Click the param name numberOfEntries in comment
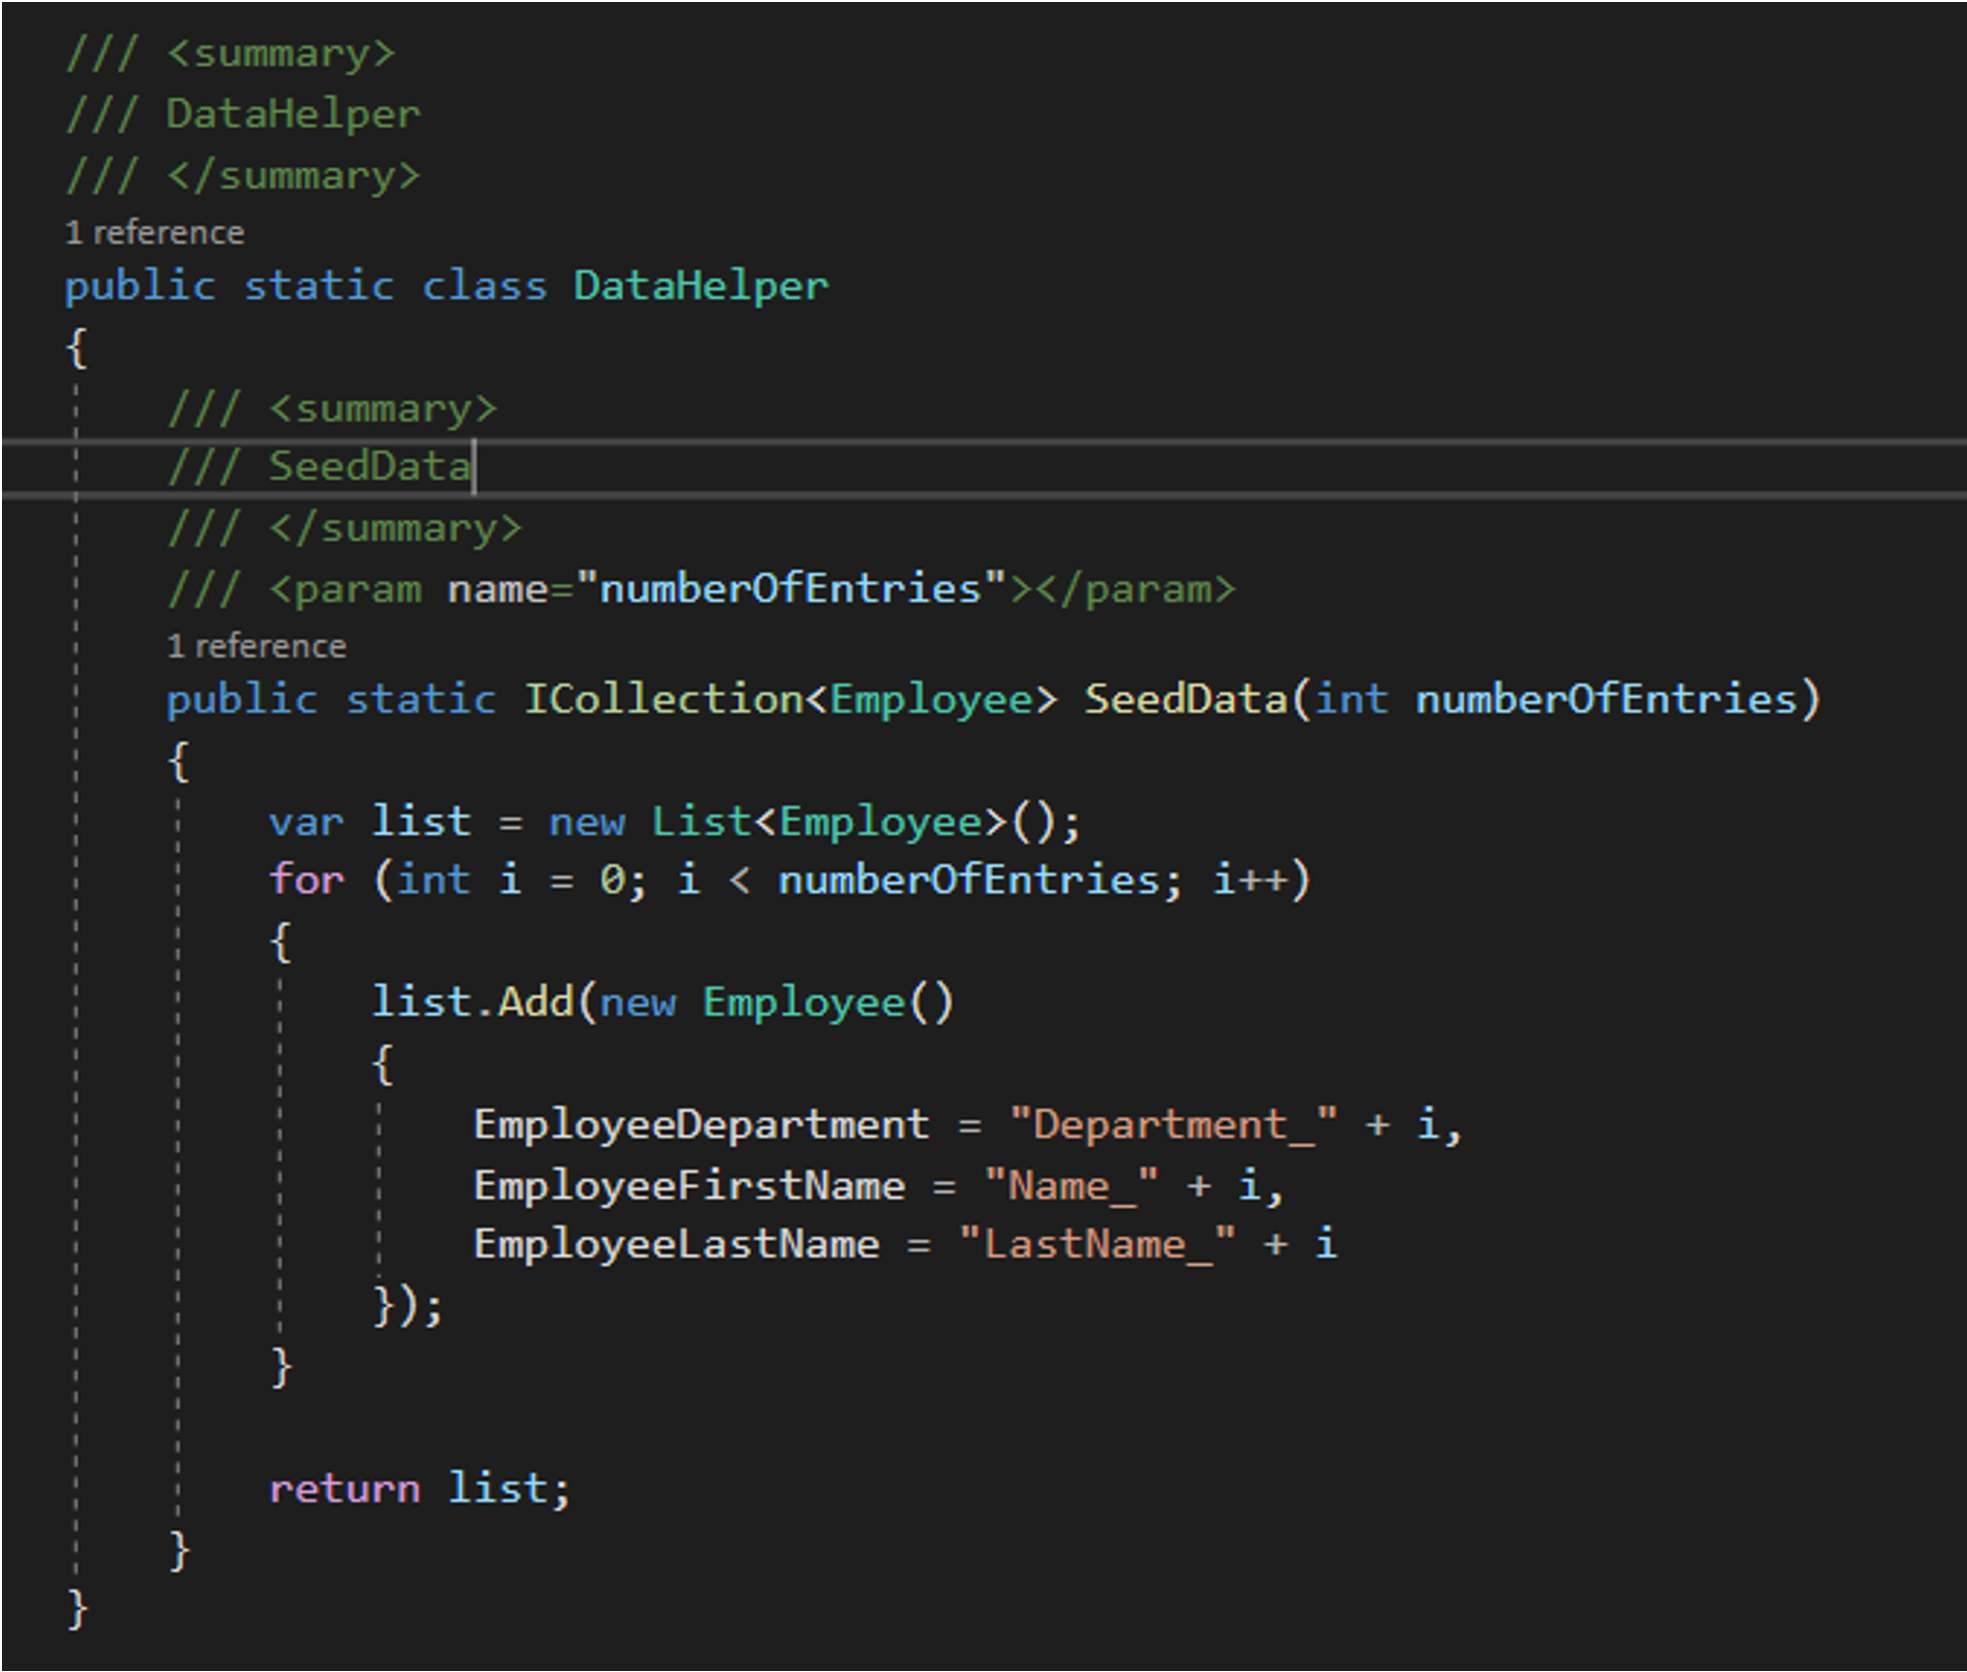This screenshot has width=1967, height=1672. pyautogui.click(x=790, y=589)
